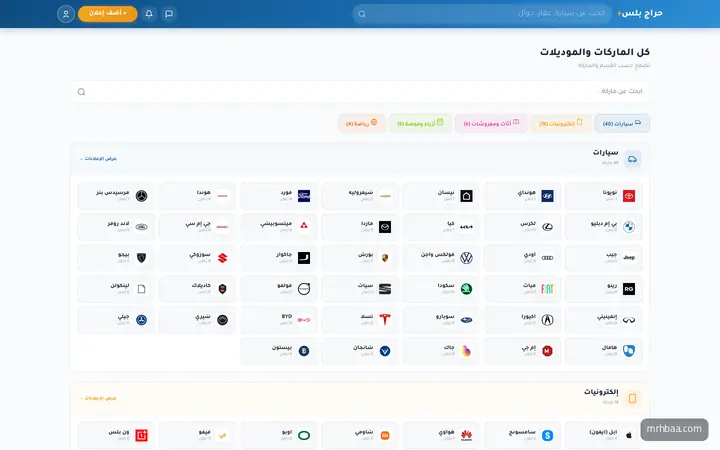This screenshot has width=720, height=450.
Task: Focus the ابحث عن ماركة brand search box
Action: pos(360,91)
